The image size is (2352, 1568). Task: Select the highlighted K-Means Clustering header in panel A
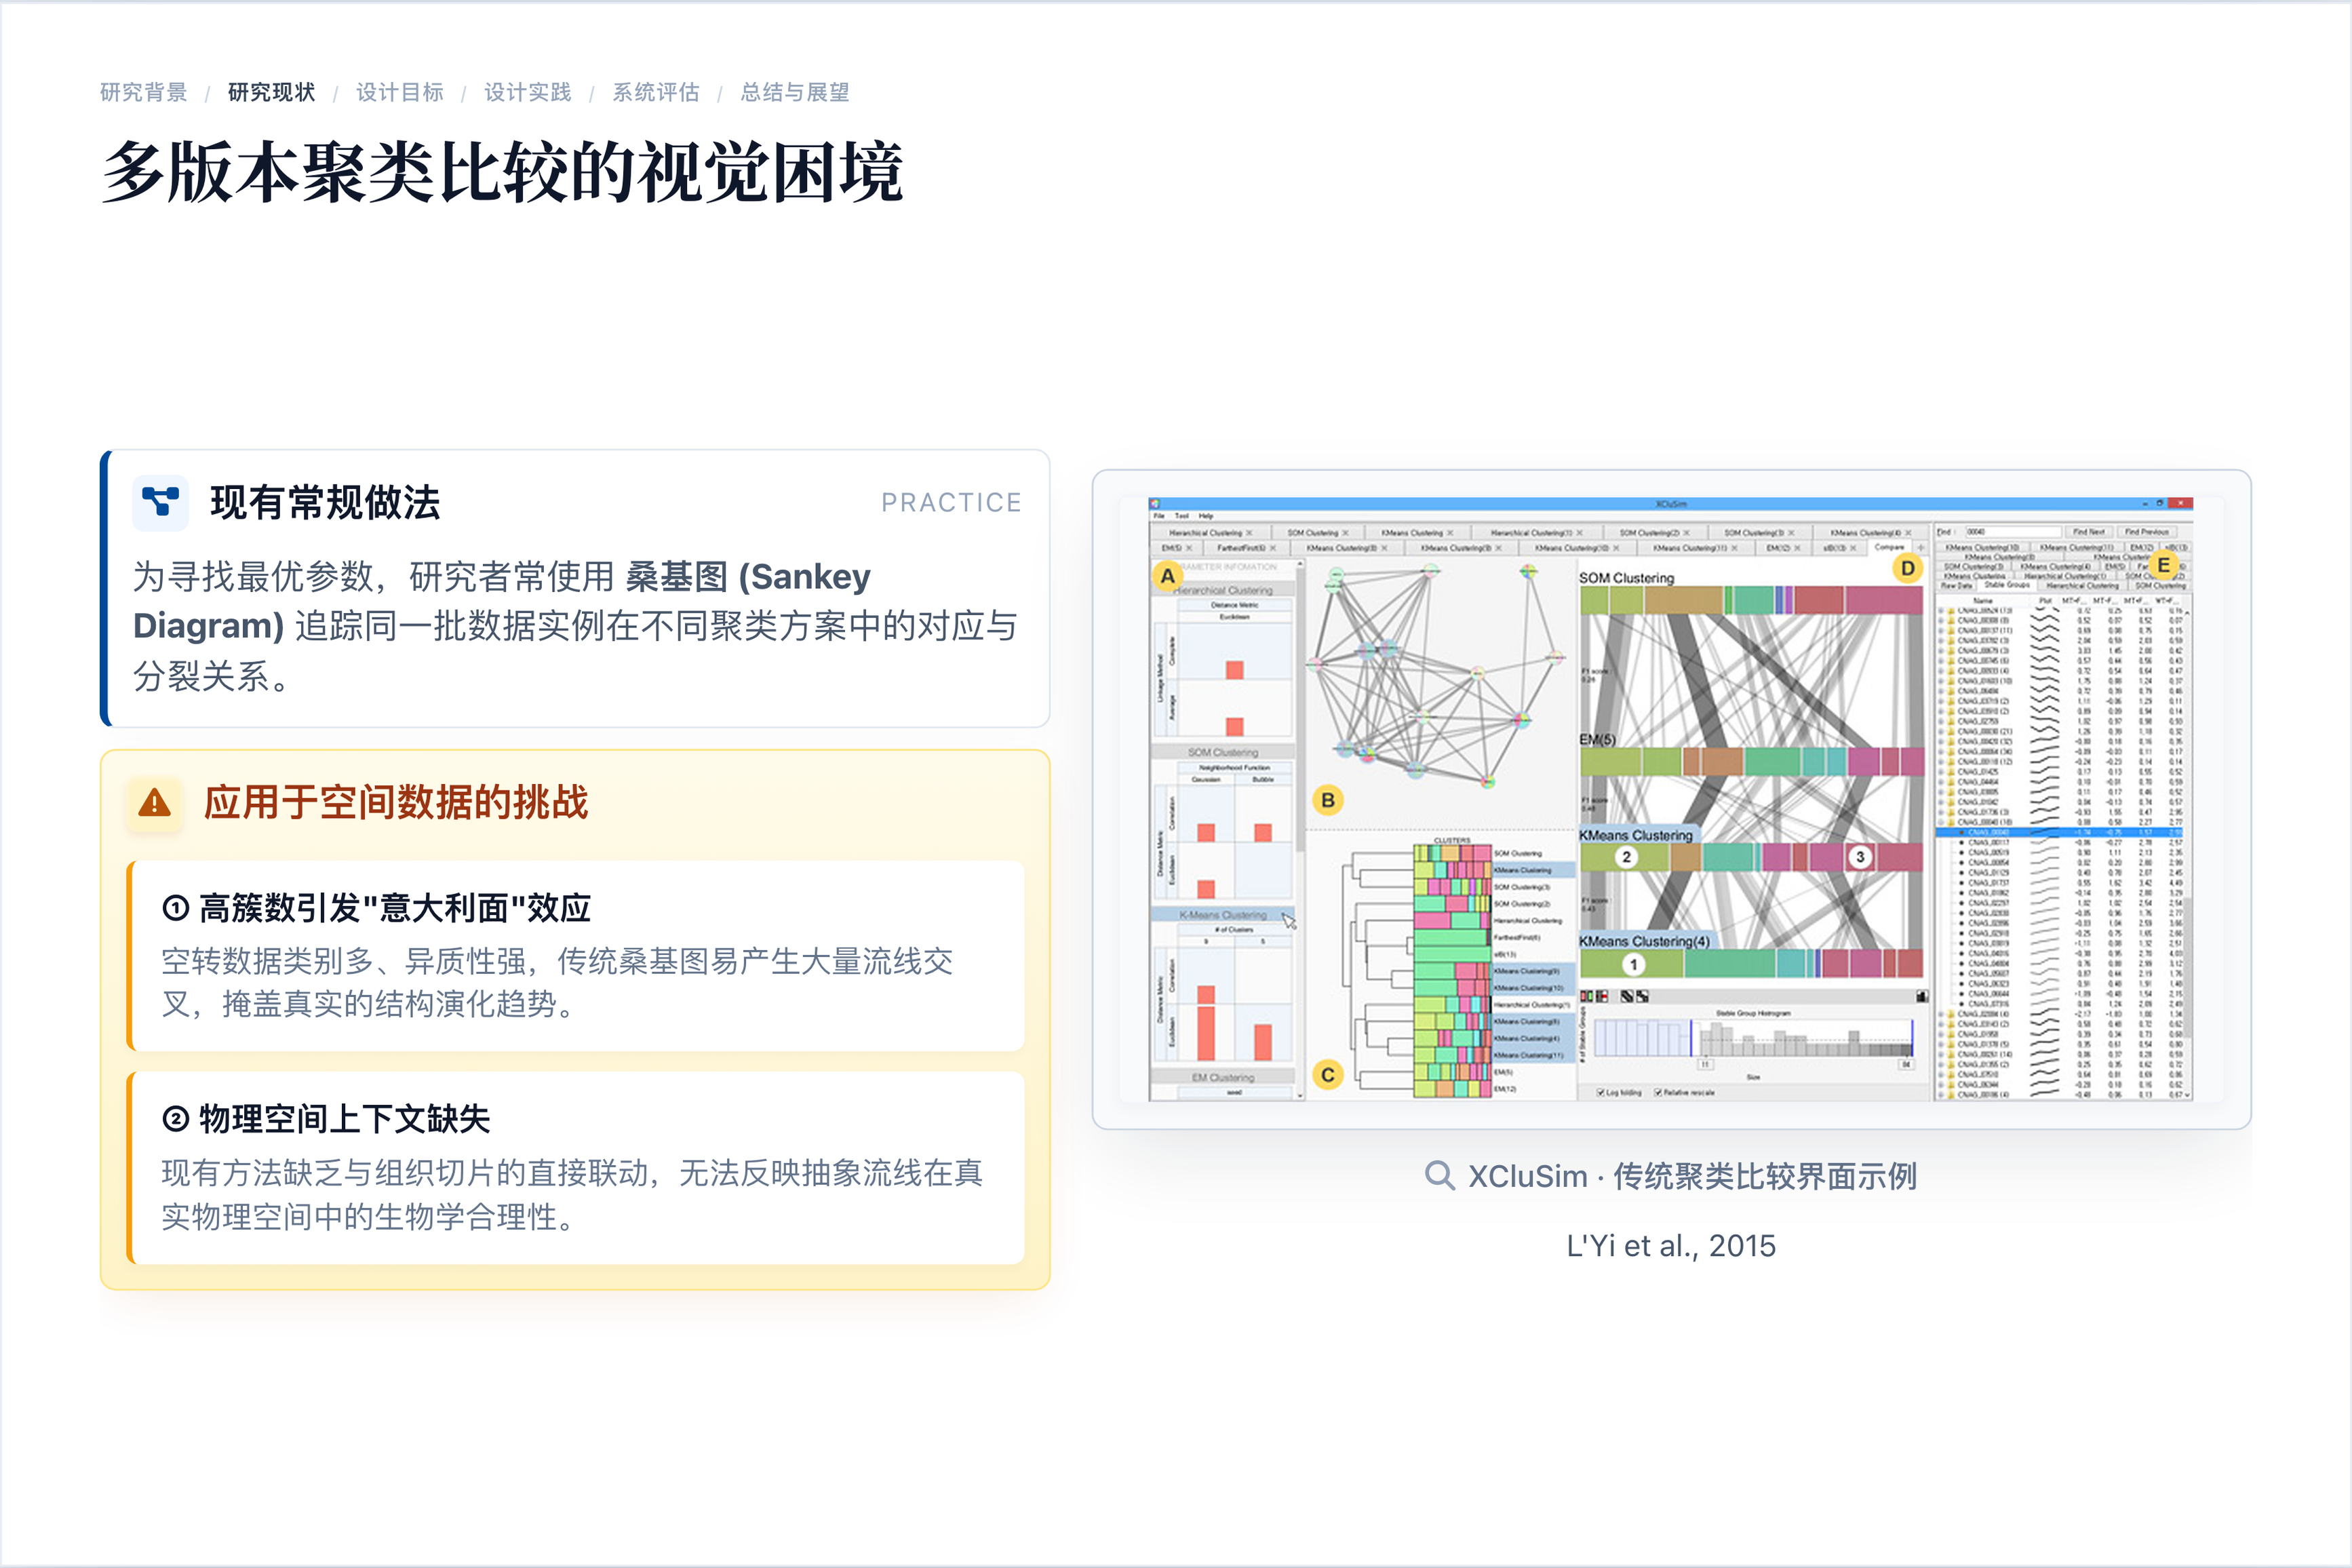(1223, 914)
